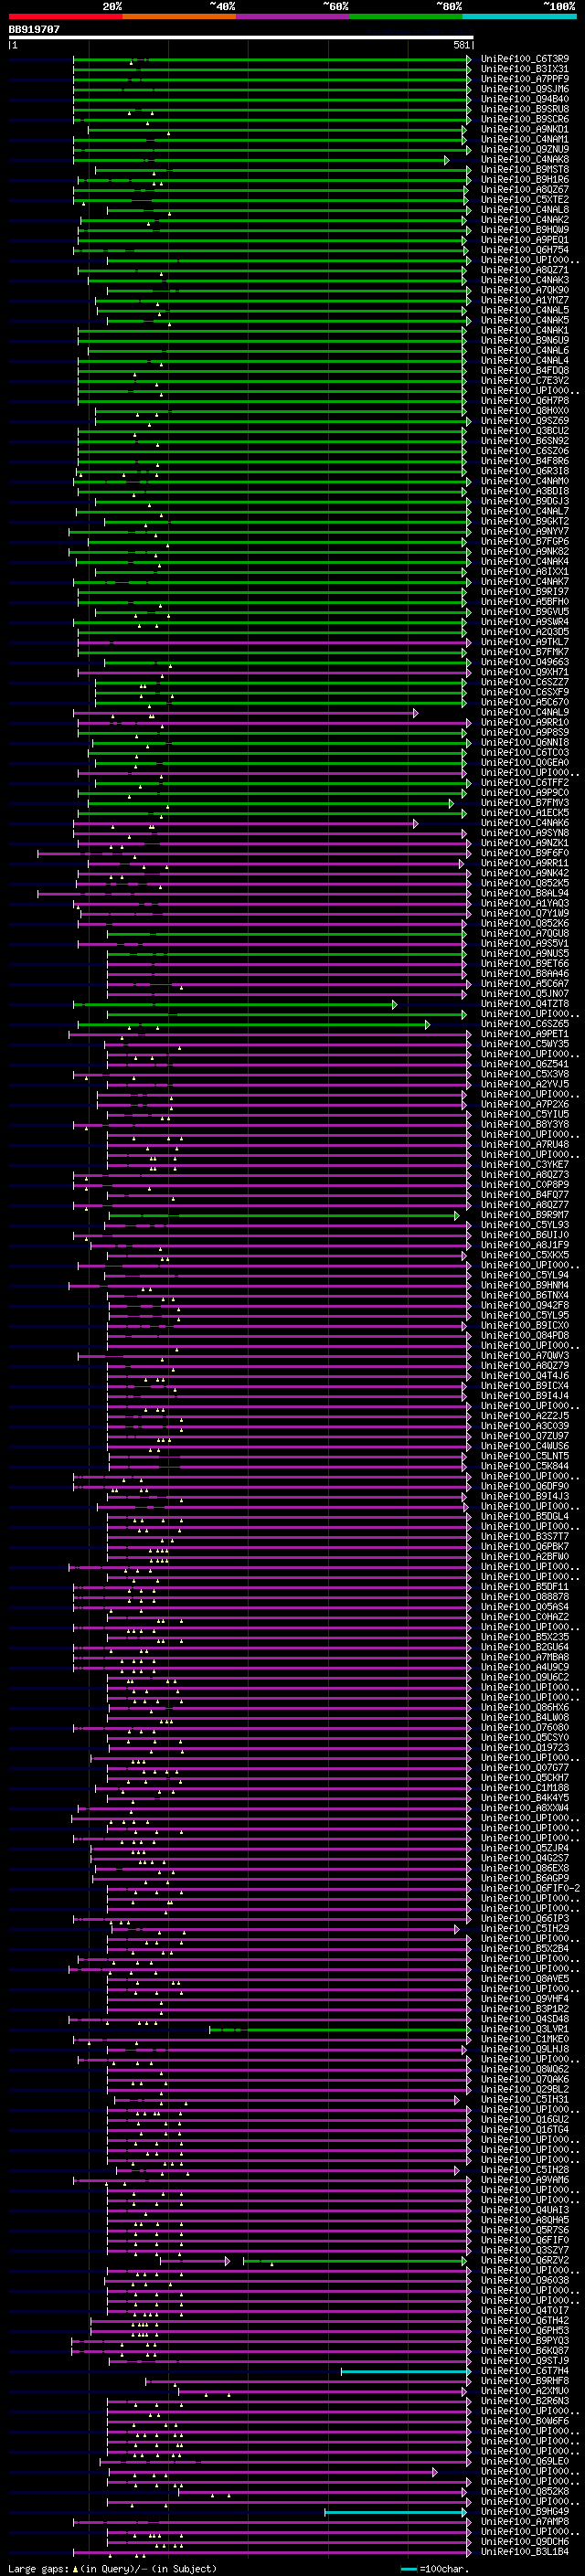Viewport: 585px width, 2576px height.
Task: Select the UniRef100_Q94B40 label
Action: click(525, 99)
